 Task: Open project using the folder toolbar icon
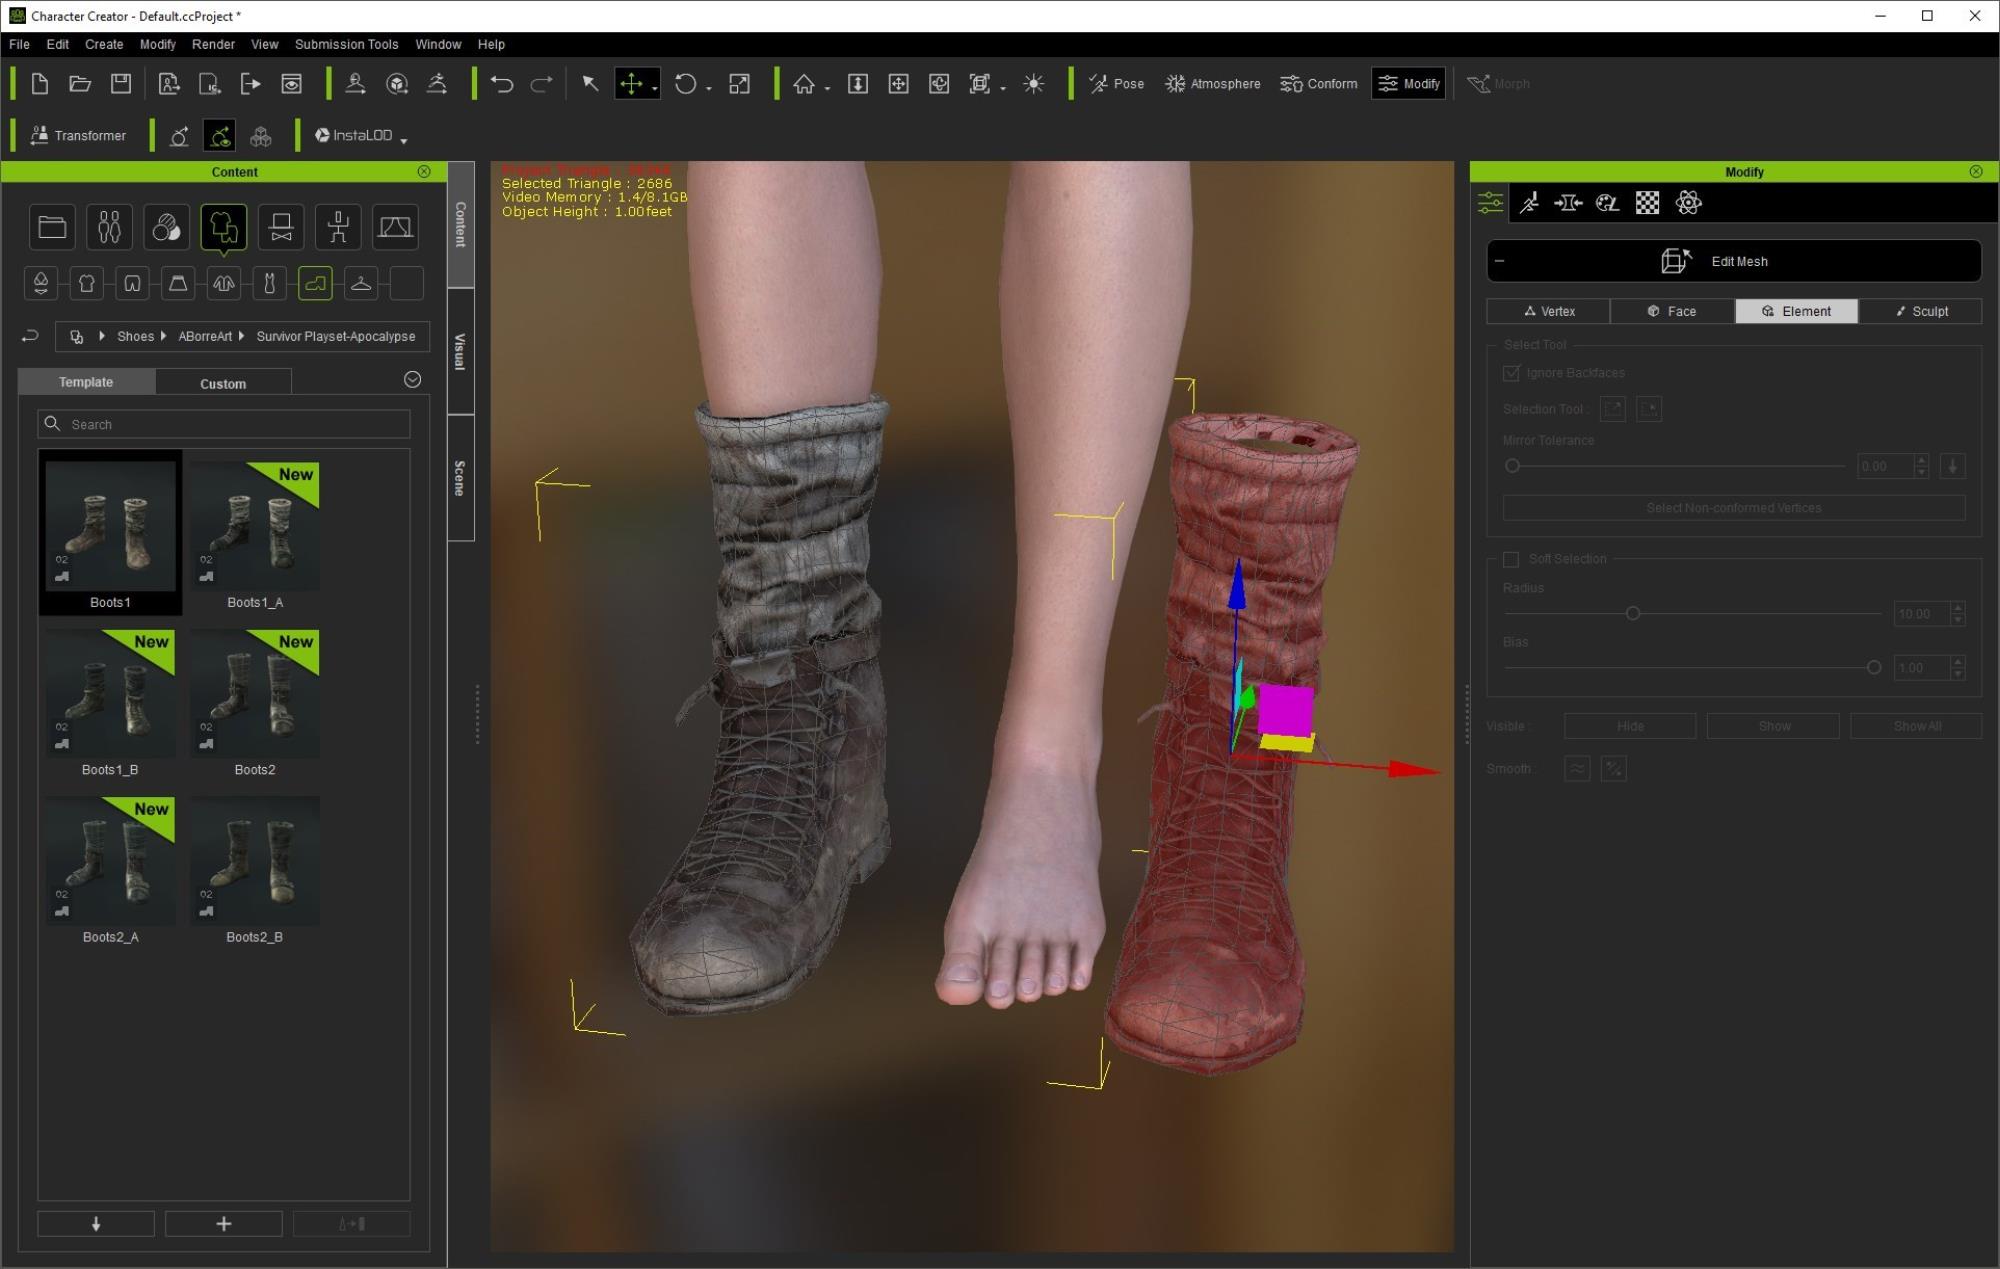(x=80, y=84)
